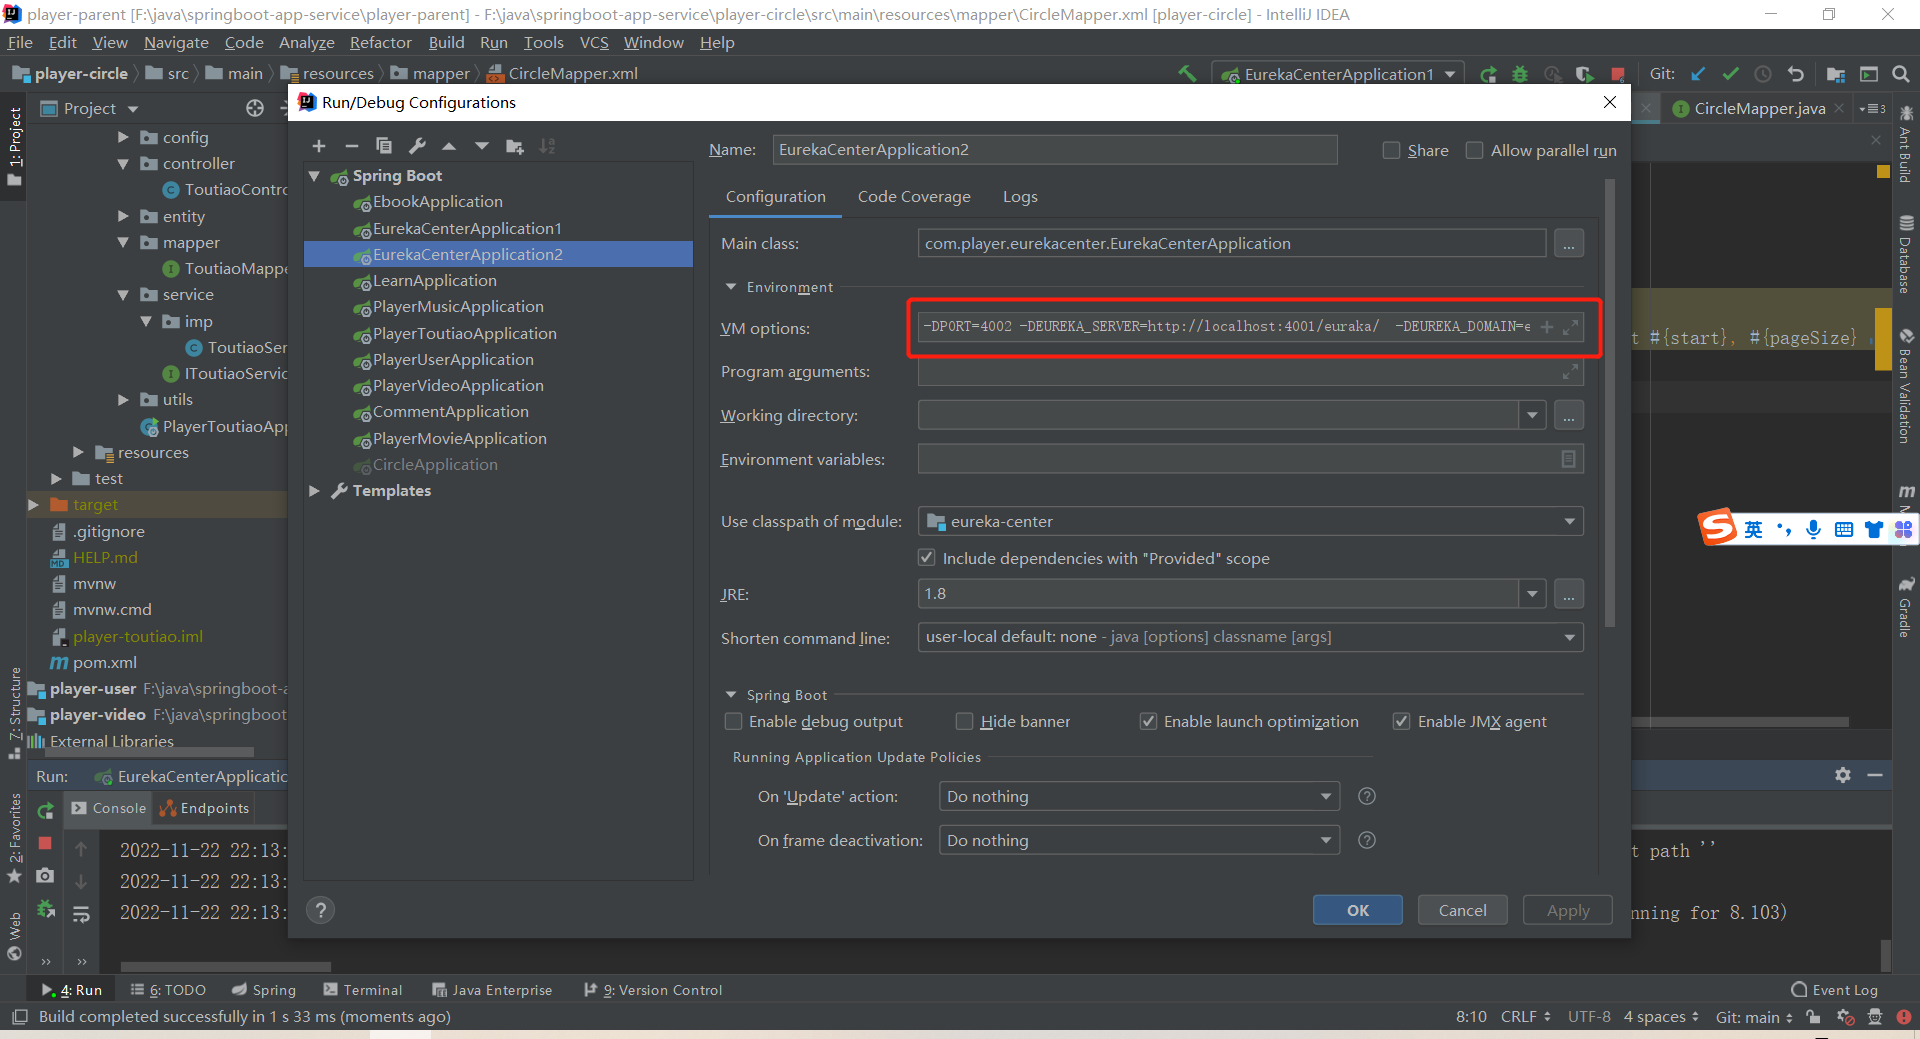Collapse the Spring Boot settings section
Viewport: 1920px width, 1039px height.
pyautogui.click(x=730, y=695)
